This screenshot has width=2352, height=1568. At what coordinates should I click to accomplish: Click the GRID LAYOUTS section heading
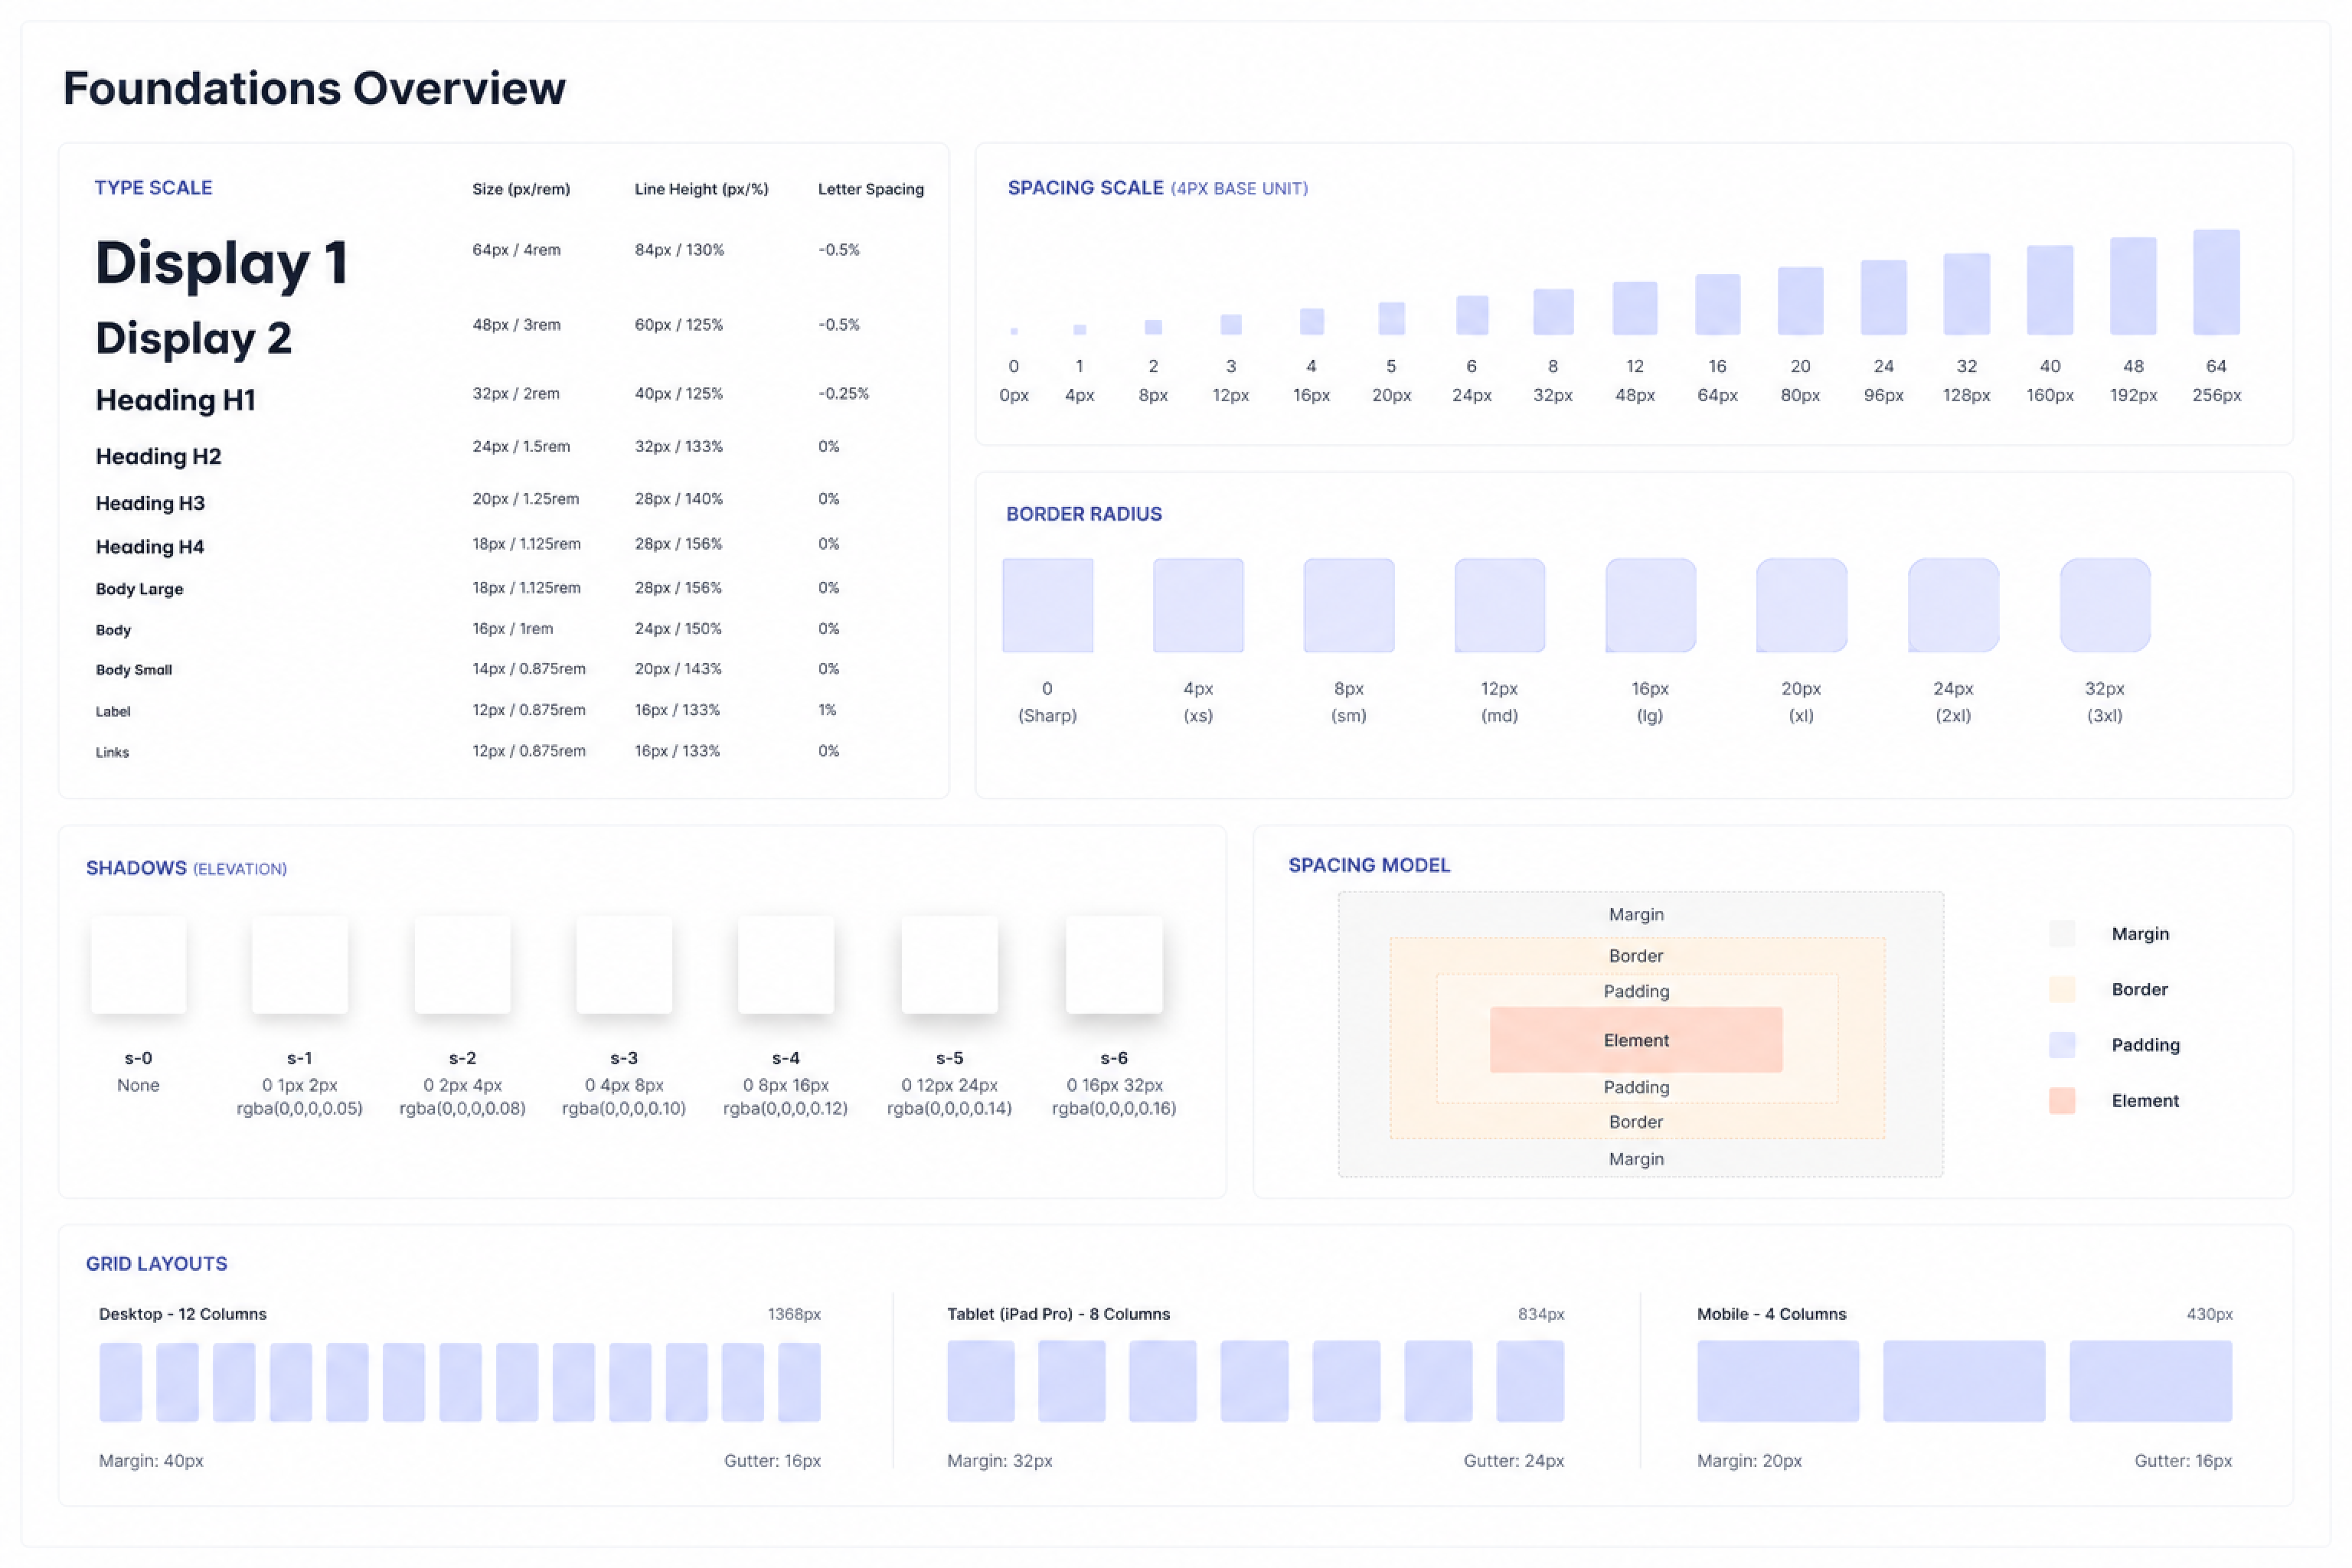[x=157, y=1264]
